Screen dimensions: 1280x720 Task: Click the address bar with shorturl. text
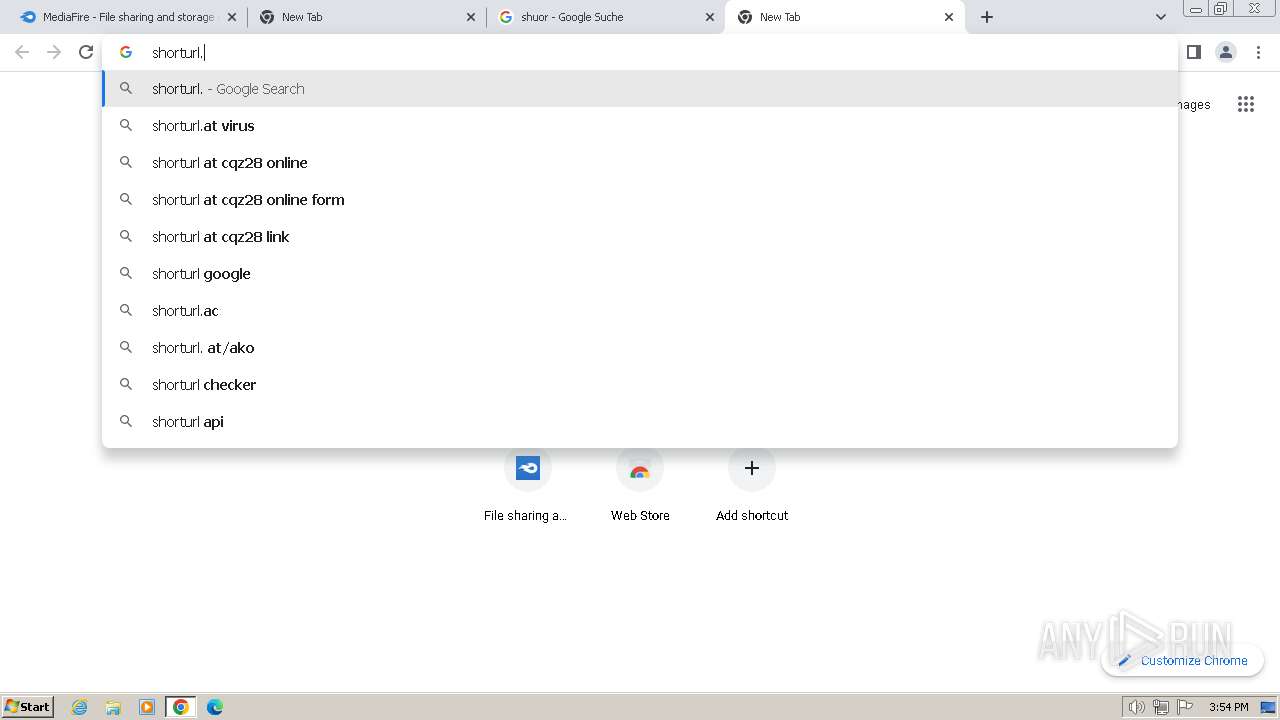640,52
